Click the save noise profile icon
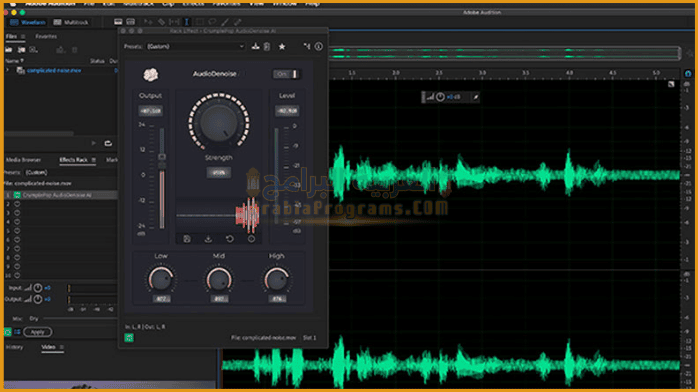698x392 pixels. (x=187, y=239)
